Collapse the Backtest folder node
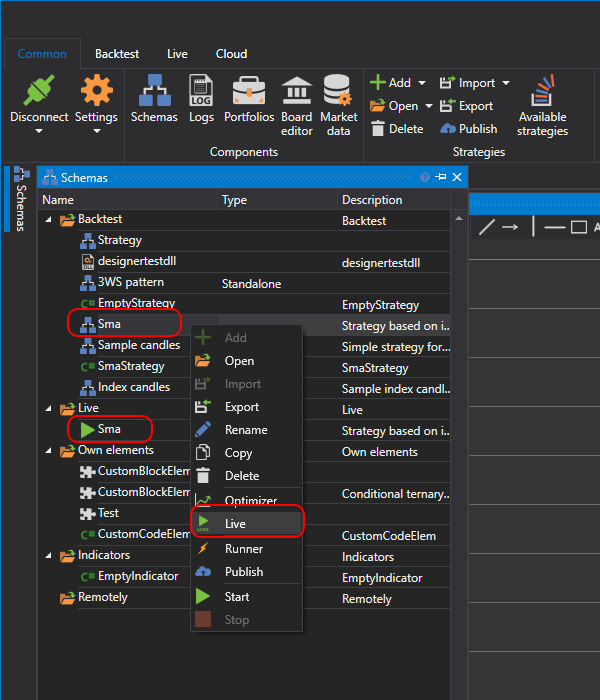 click(x=49, y=219)
